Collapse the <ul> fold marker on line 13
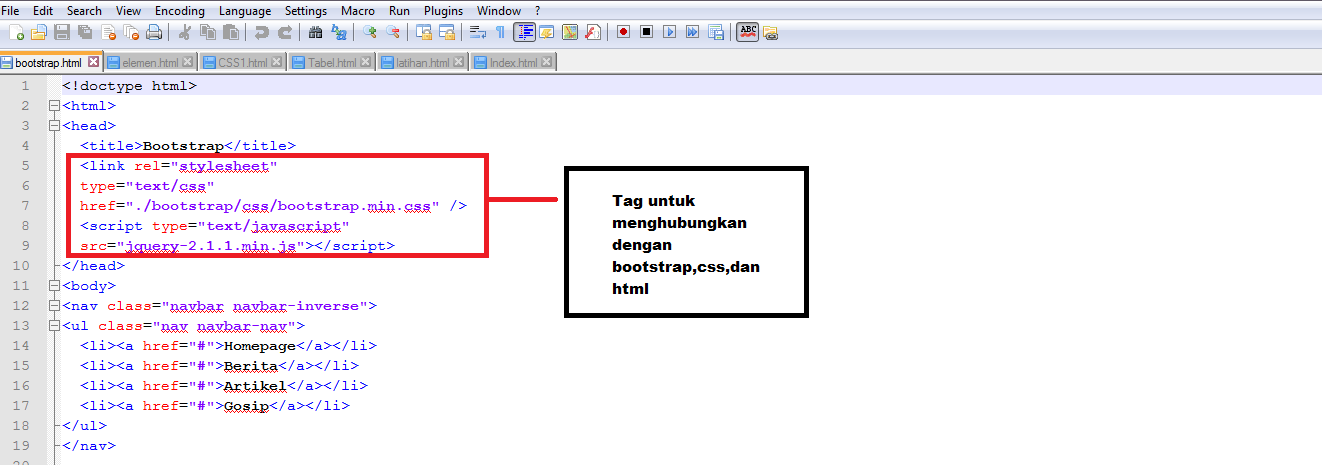The width and height of the screenshot is (1322, 465). click(x=53, y=326)
